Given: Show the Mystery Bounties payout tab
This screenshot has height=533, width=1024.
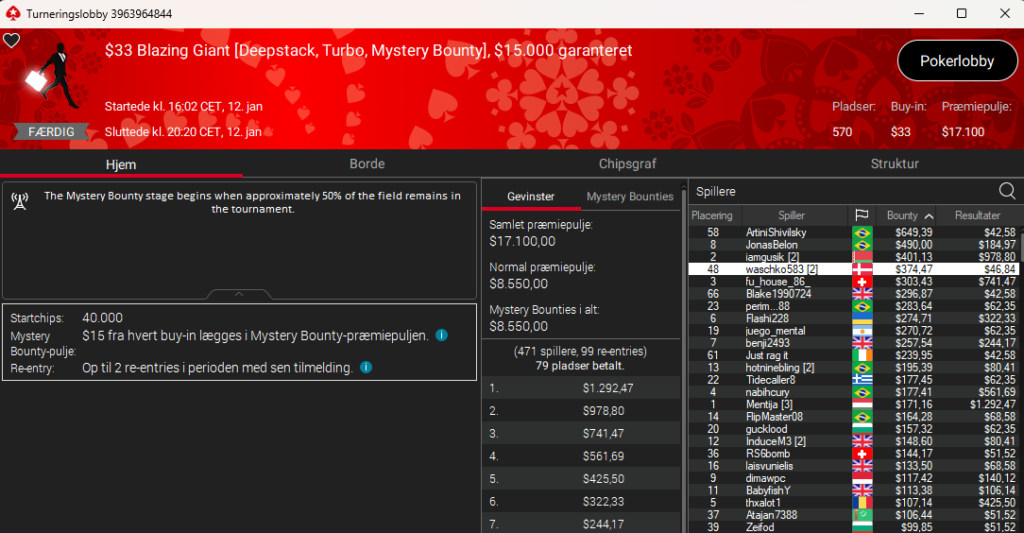Looking at the screenshot, I should pos(630,197).
